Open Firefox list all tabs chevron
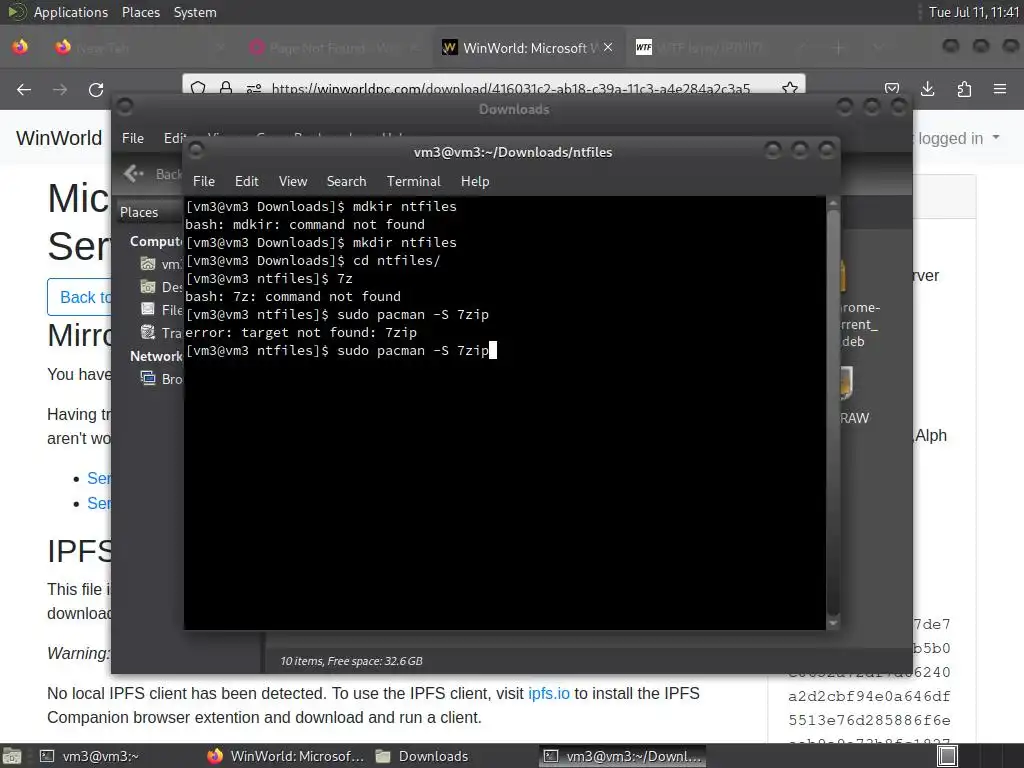Image resolution: width=1024 pixels, height=768 pixels. click(x=878, y=48)
